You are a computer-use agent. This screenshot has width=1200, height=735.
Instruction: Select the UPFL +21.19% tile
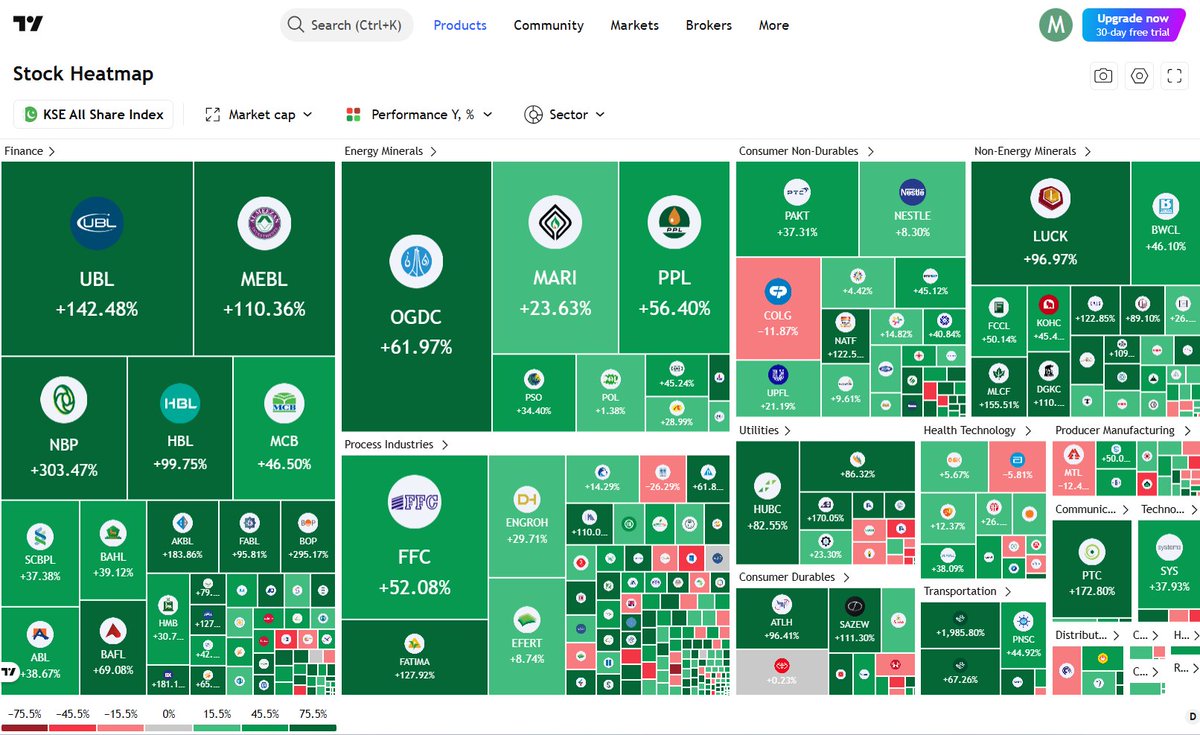pos(777,388)
